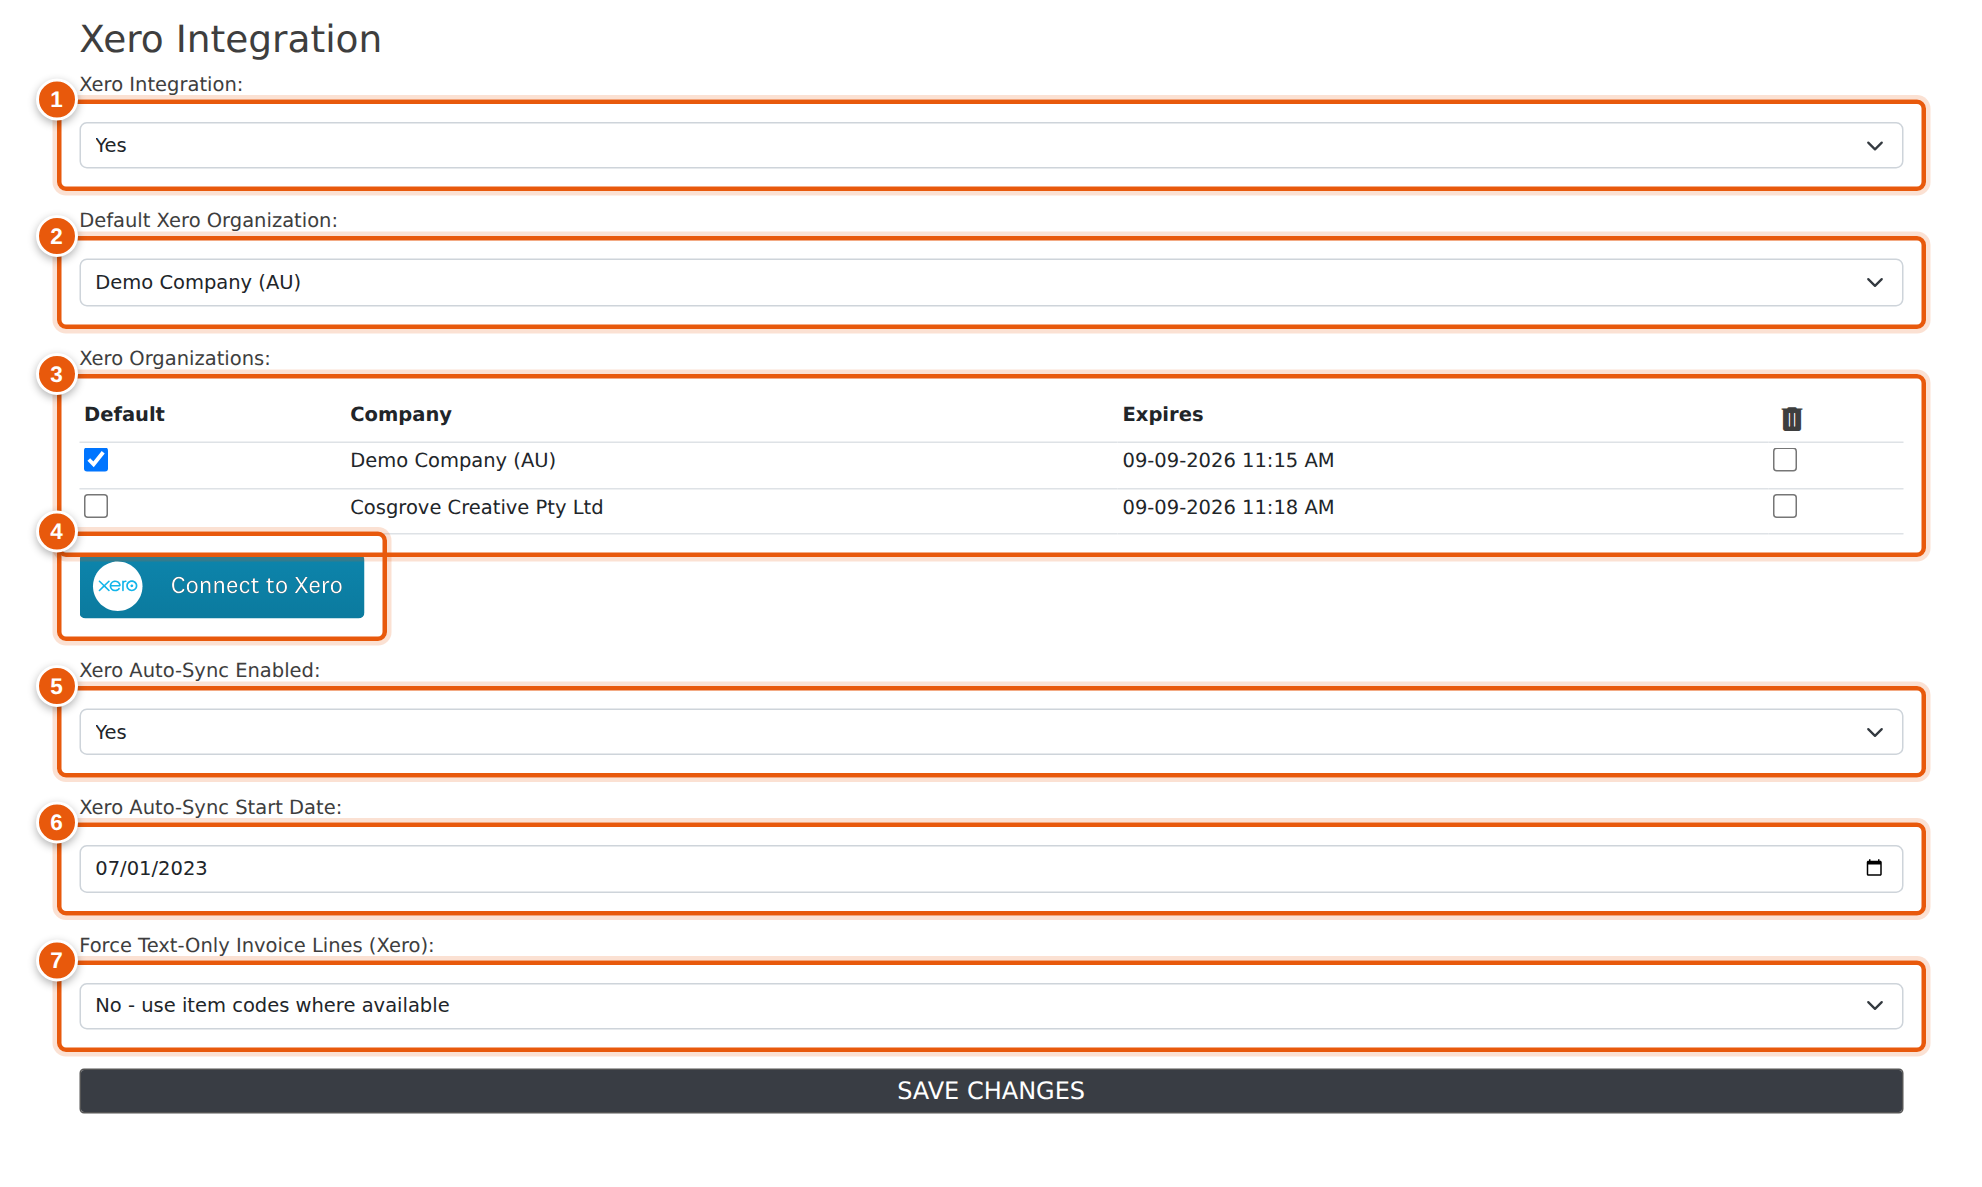This screenshot has width=1982, height=1187.
Task: Click the 'Xero Auto-Sync Start Date:' label
Action: (211, 807)
